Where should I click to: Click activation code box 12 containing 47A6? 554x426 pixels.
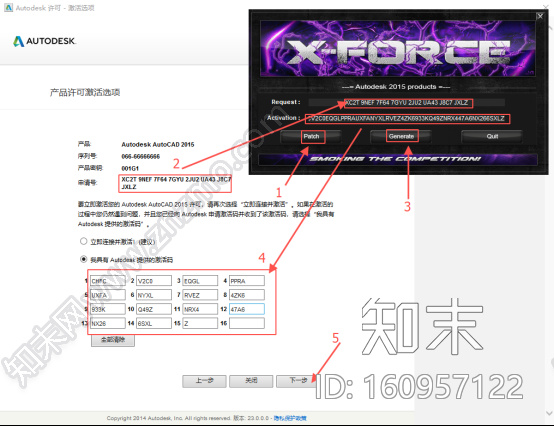(247, 309)
